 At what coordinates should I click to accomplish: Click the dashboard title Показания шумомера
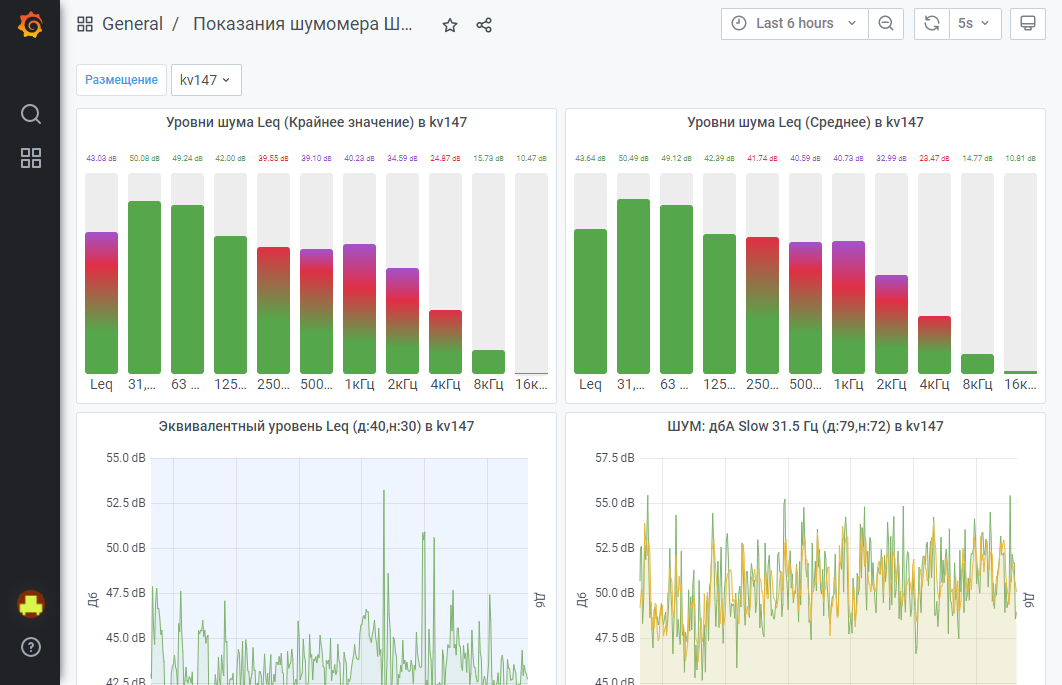point(302,24)
